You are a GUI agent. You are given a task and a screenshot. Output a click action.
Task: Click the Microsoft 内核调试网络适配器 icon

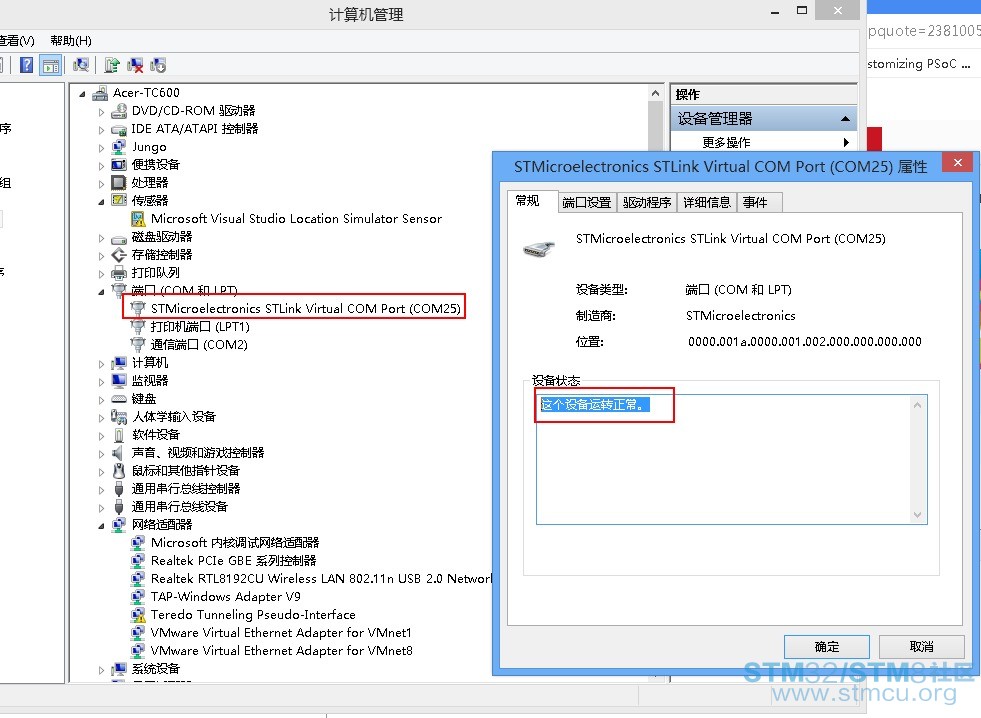138,543
